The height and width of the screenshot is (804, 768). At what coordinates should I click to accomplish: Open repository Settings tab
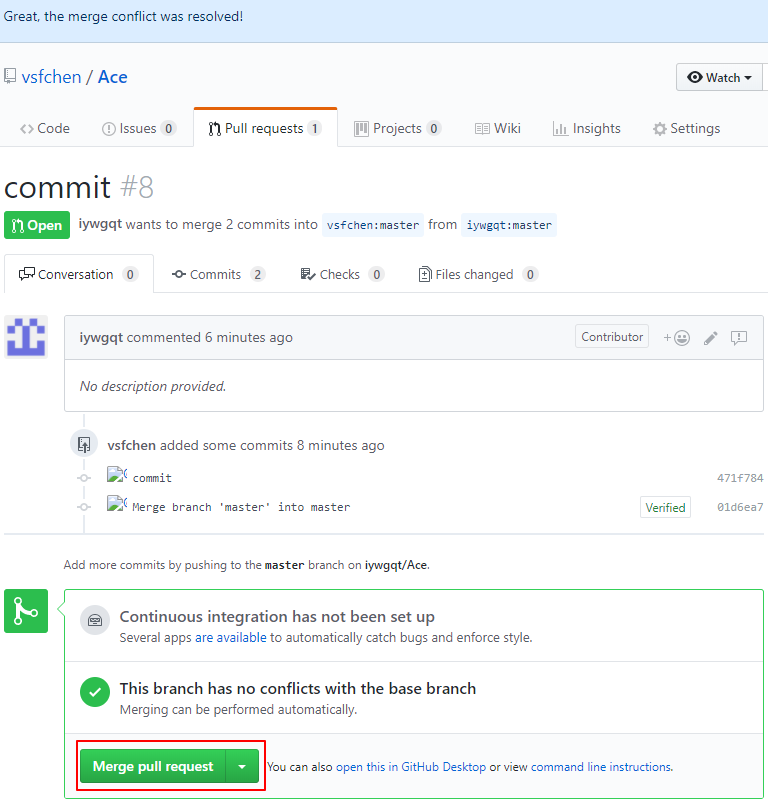point(686,129)
